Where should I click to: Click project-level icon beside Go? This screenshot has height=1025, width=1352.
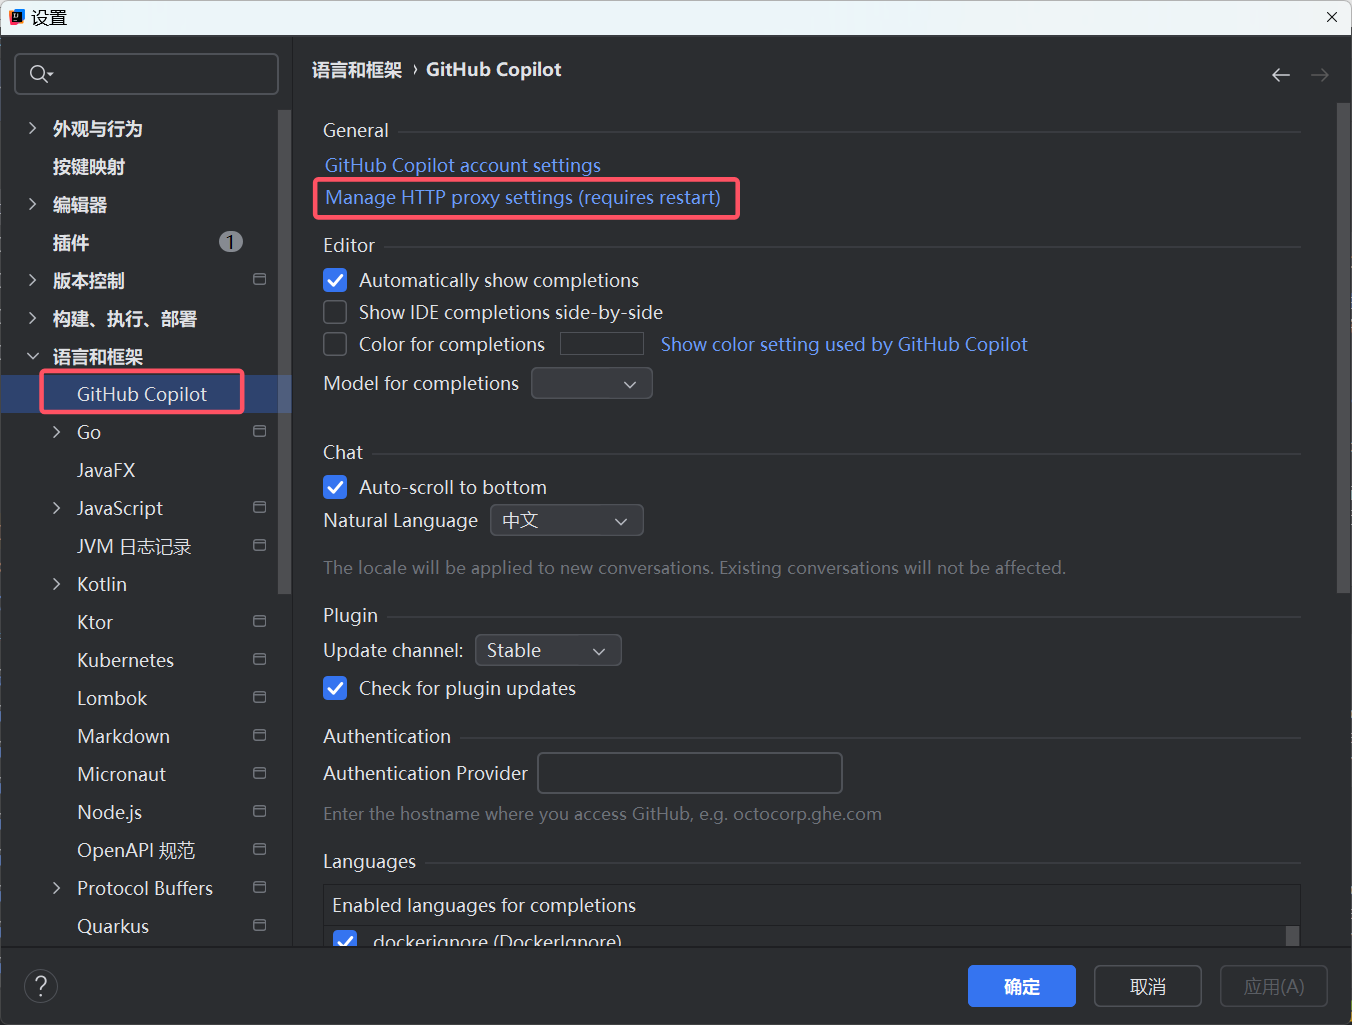tap(260, 431)
